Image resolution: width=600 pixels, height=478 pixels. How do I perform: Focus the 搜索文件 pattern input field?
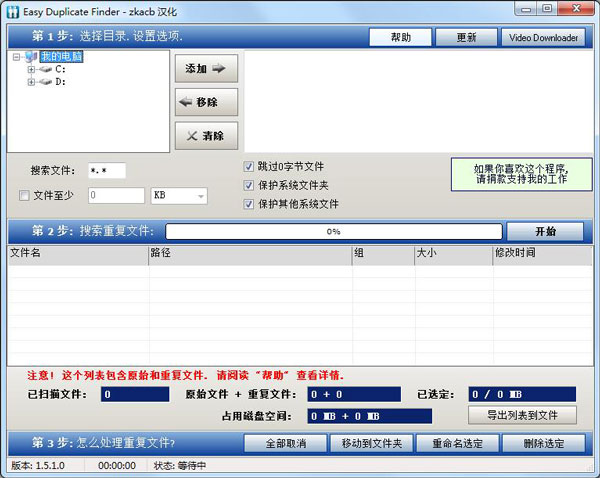[x=107, y=171]
